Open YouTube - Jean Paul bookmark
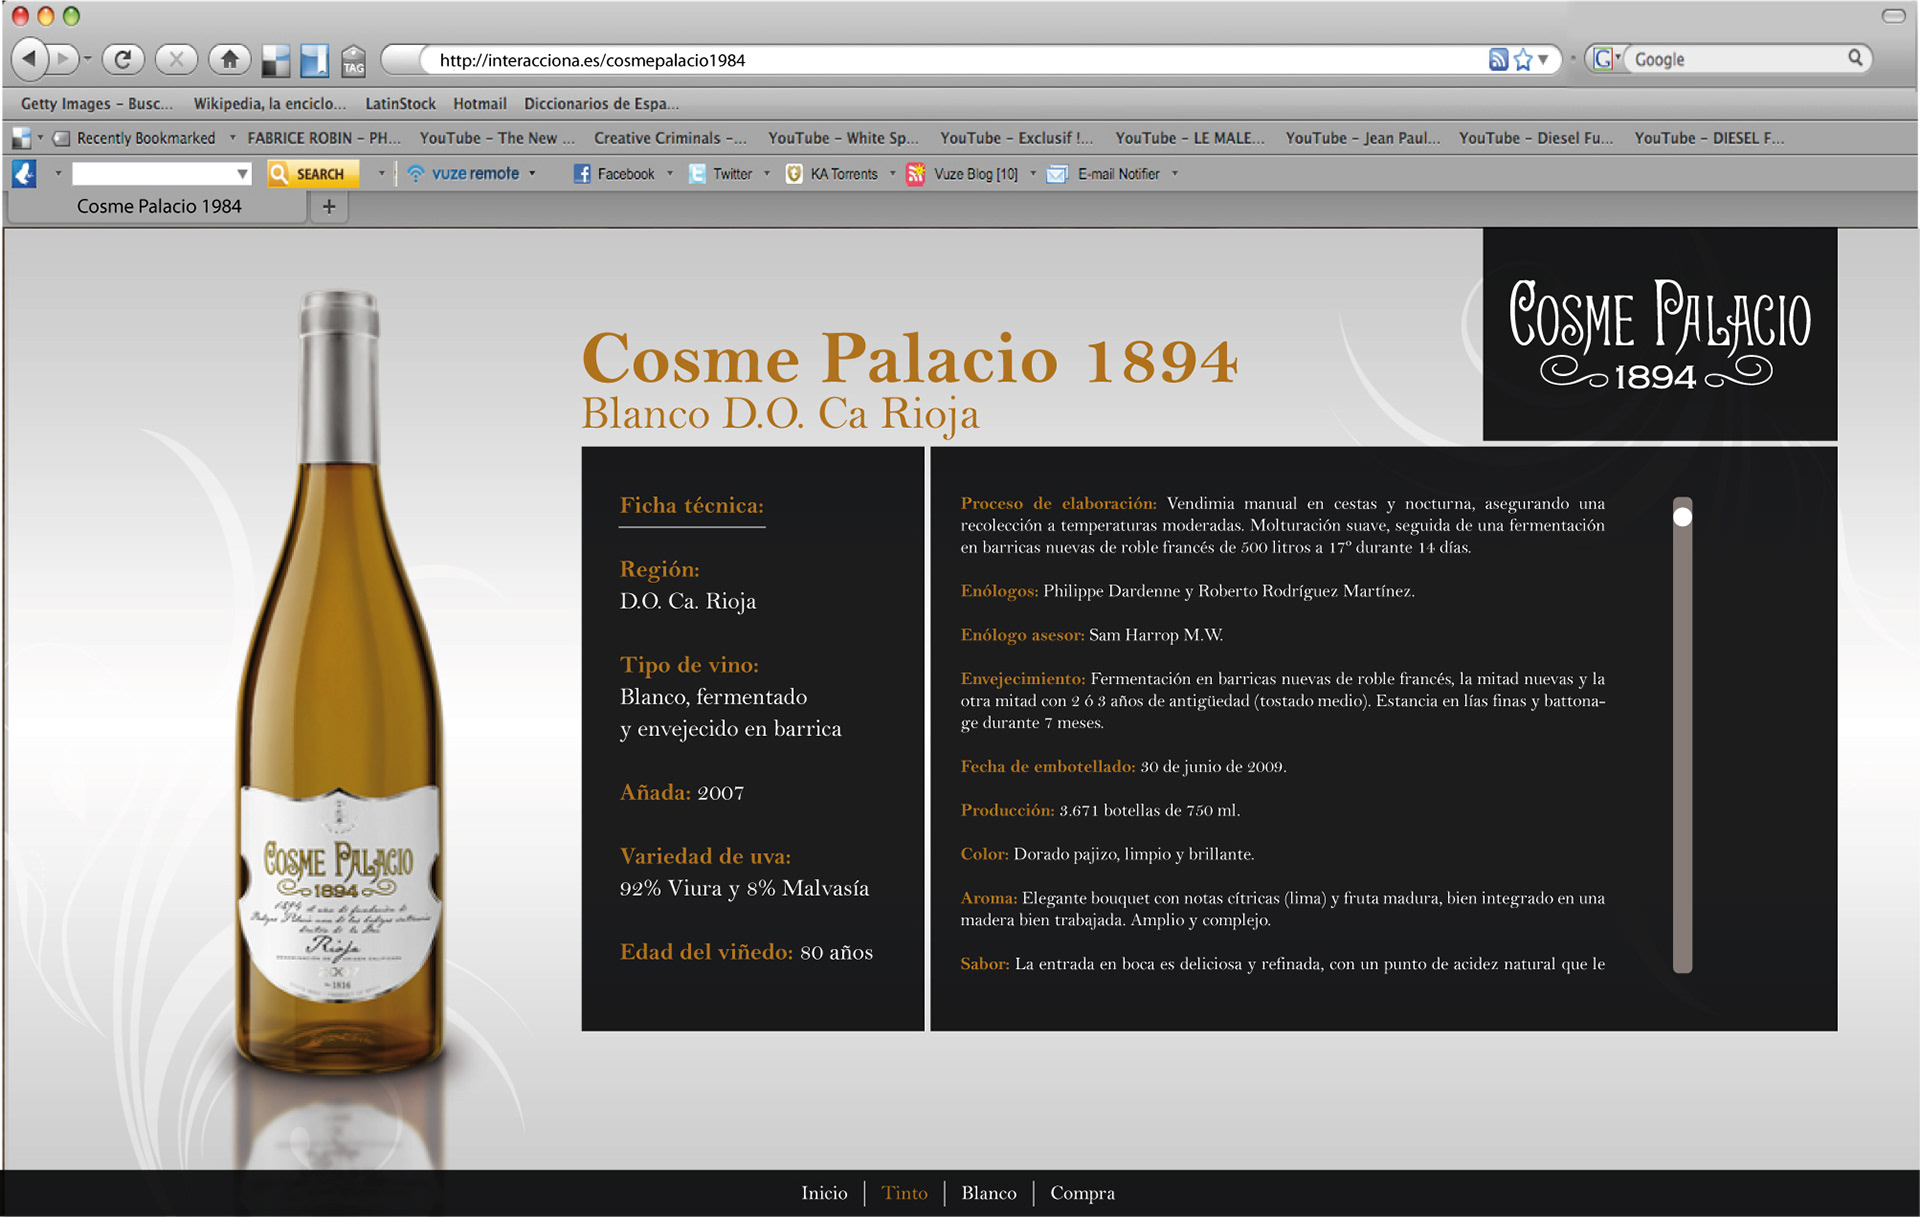1920x1217 pixels. (x=1363, y=138)
